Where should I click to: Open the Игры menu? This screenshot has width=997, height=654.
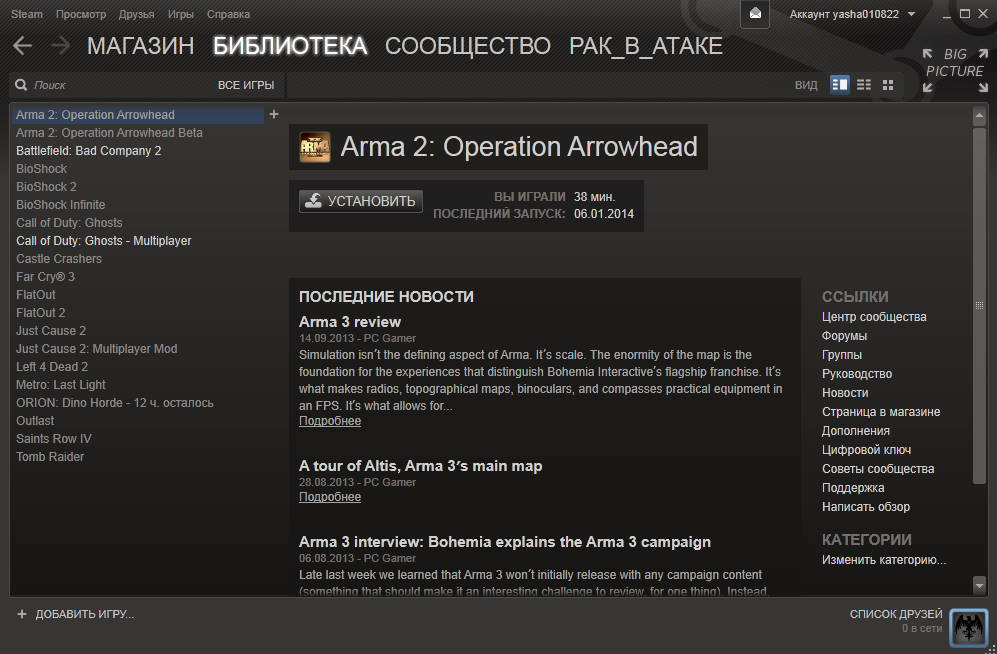181,14
